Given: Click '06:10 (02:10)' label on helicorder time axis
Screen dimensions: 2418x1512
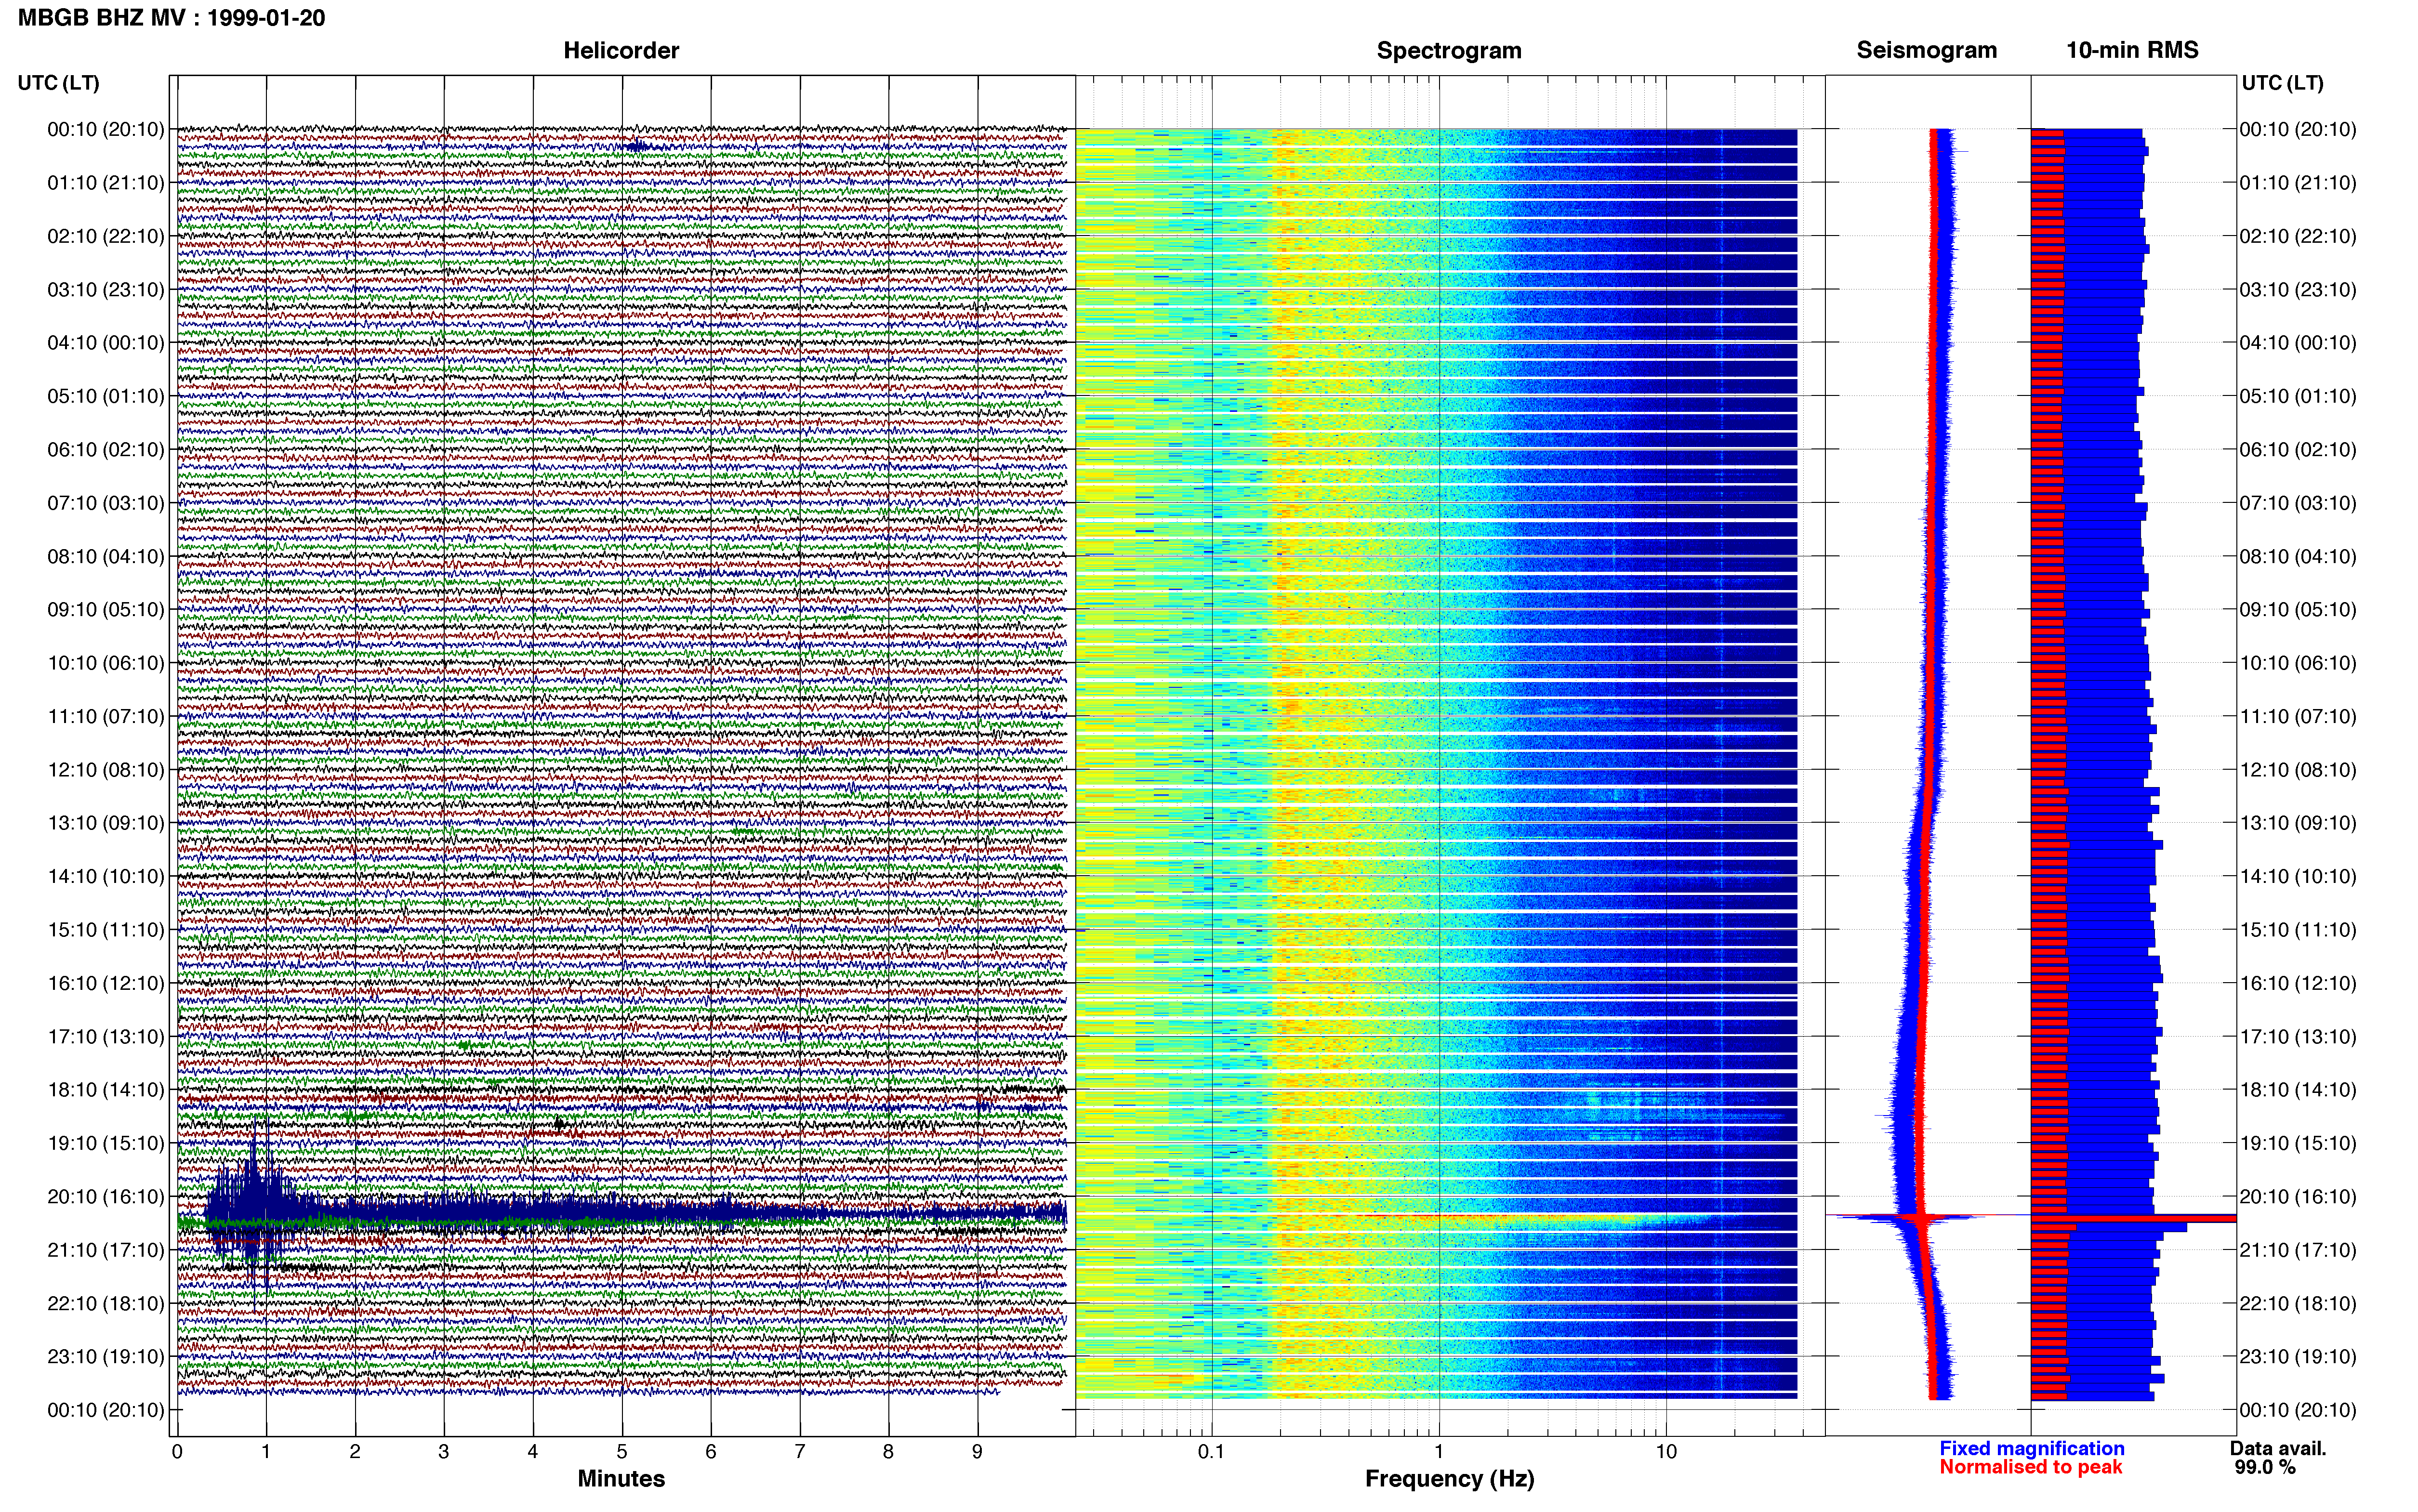Looking at the screenshot, I should [x=106, y=450].
